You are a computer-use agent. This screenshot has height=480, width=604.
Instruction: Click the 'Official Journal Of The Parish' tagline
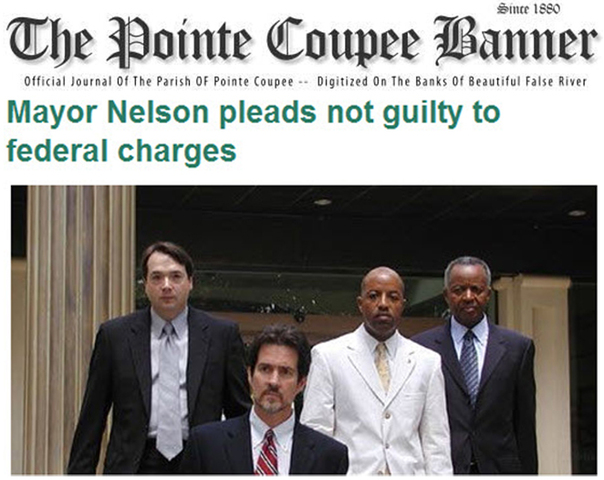[106, 82]
